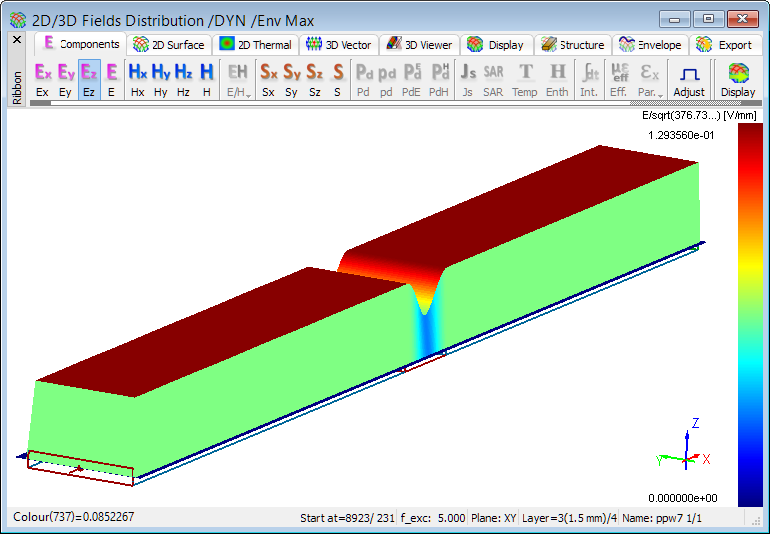Click the Display icon in ribbon

[x=738, y=80]
